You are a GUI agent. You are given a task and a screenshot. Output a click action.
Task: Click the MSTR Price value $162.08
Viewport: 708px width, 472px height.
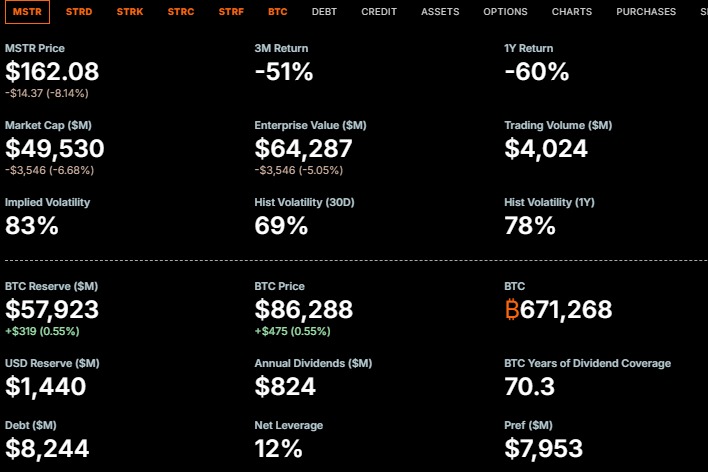(x=52, y=72)
